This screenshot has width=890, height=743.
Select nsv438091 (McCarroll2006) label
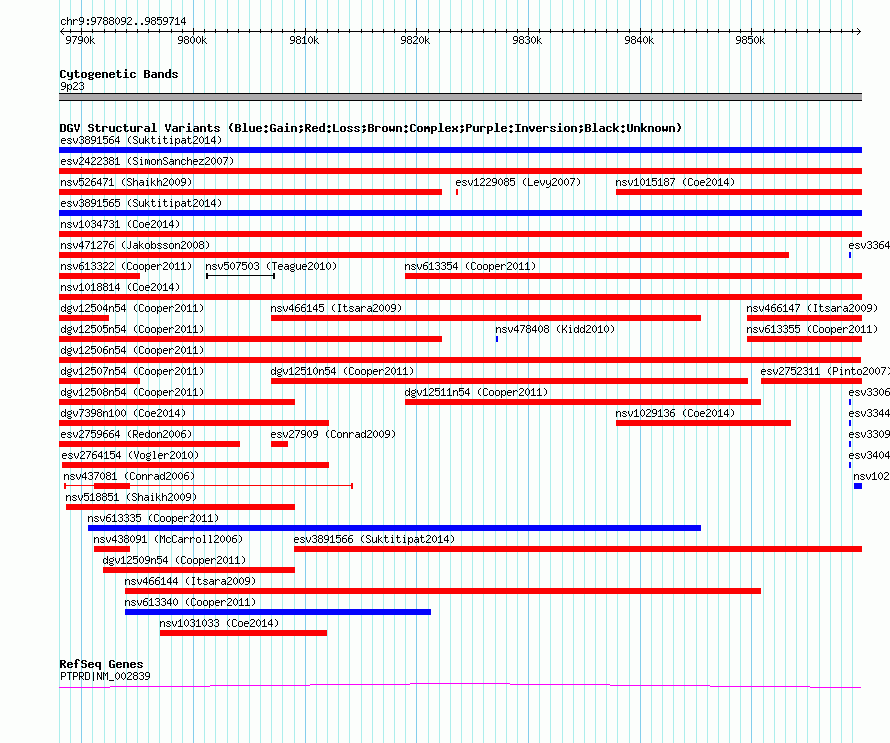click(x=168, y=539)
